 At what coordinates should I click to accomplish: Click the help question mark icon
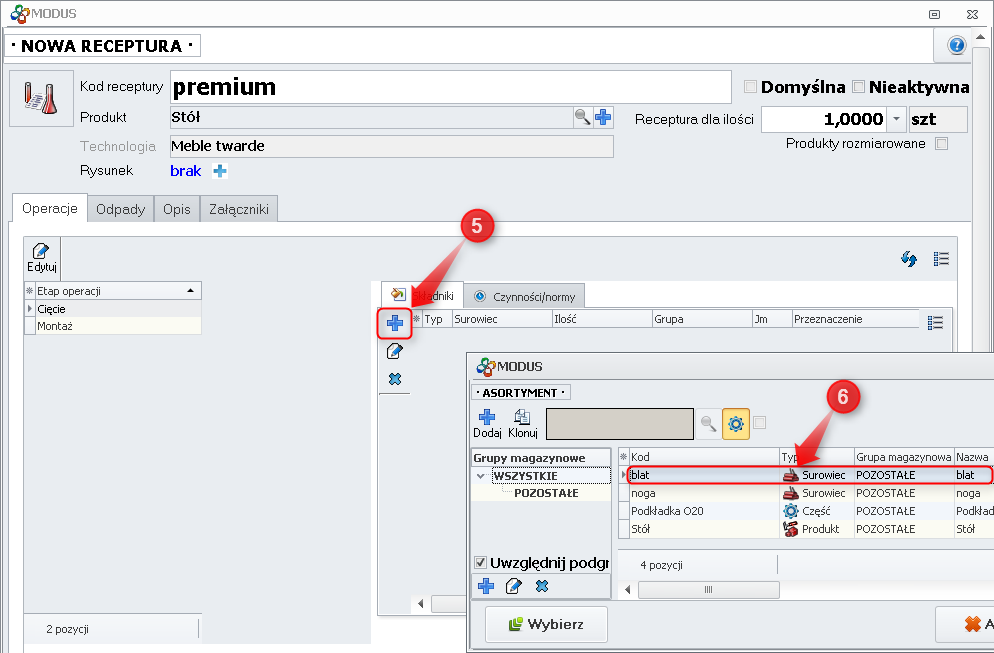tap(956, 46)
